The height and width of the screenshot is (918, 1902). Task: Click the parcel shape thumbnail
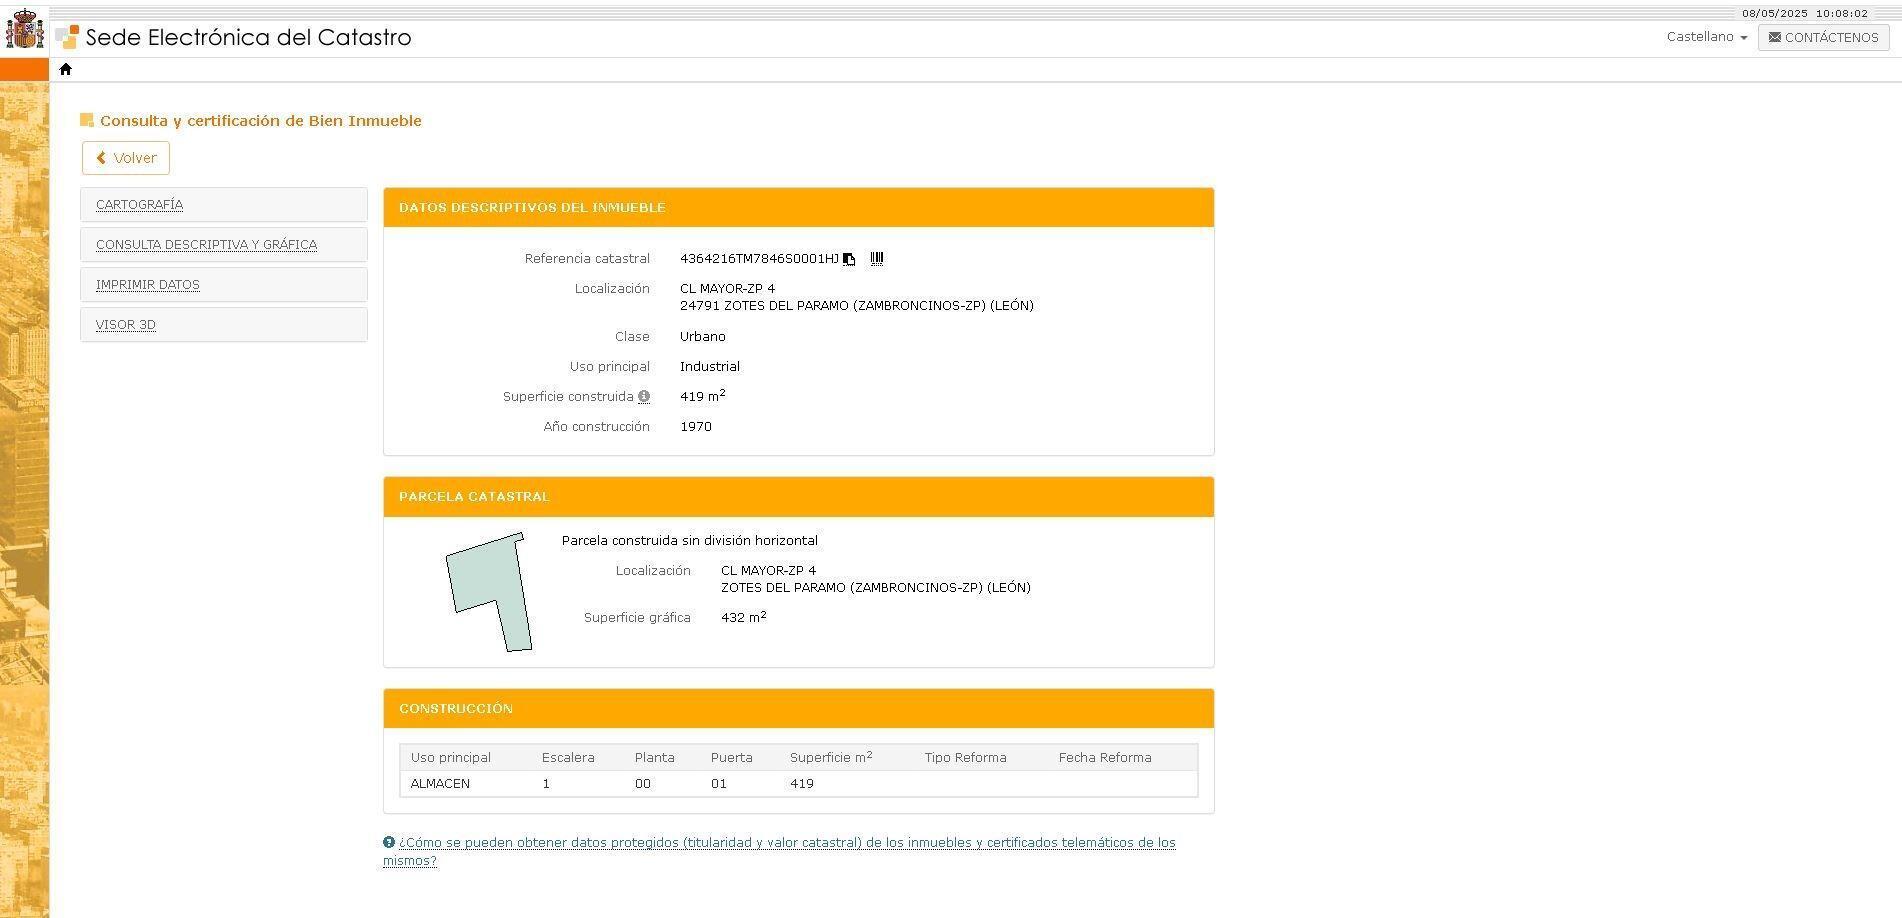489,592
